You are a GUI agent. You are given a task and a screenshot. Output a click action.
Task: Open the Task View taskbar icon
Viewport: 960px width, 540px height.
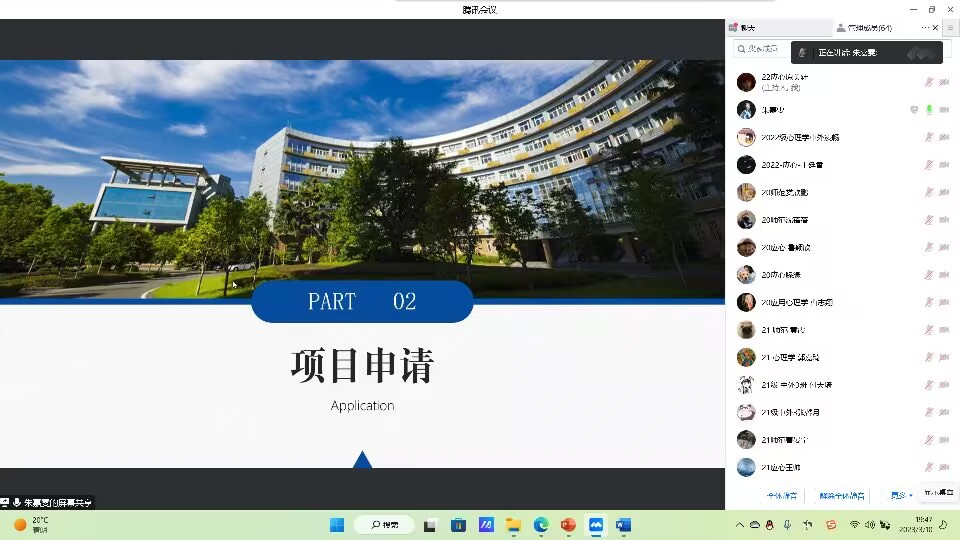click(x=430, y=525)
